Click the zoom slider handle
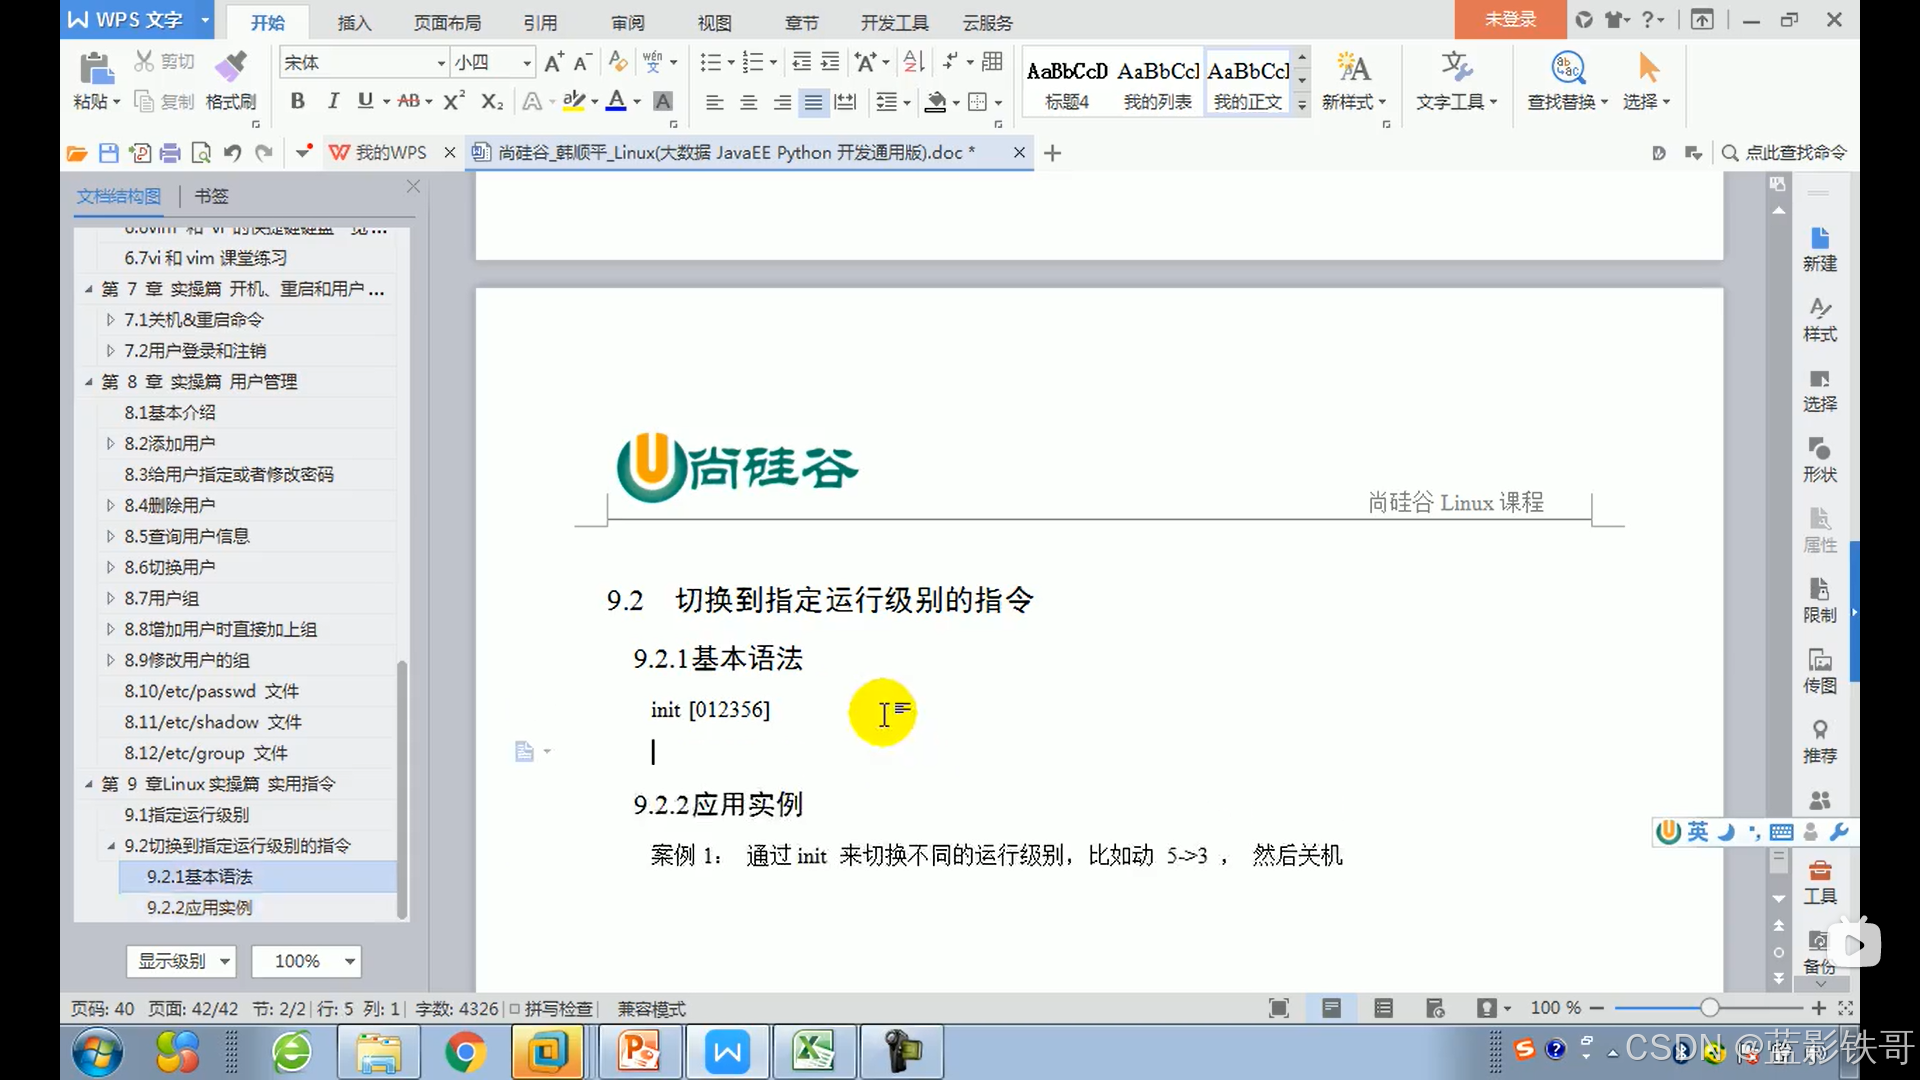This screenshot has height=1080, width=1920. pos(1710,1008)
